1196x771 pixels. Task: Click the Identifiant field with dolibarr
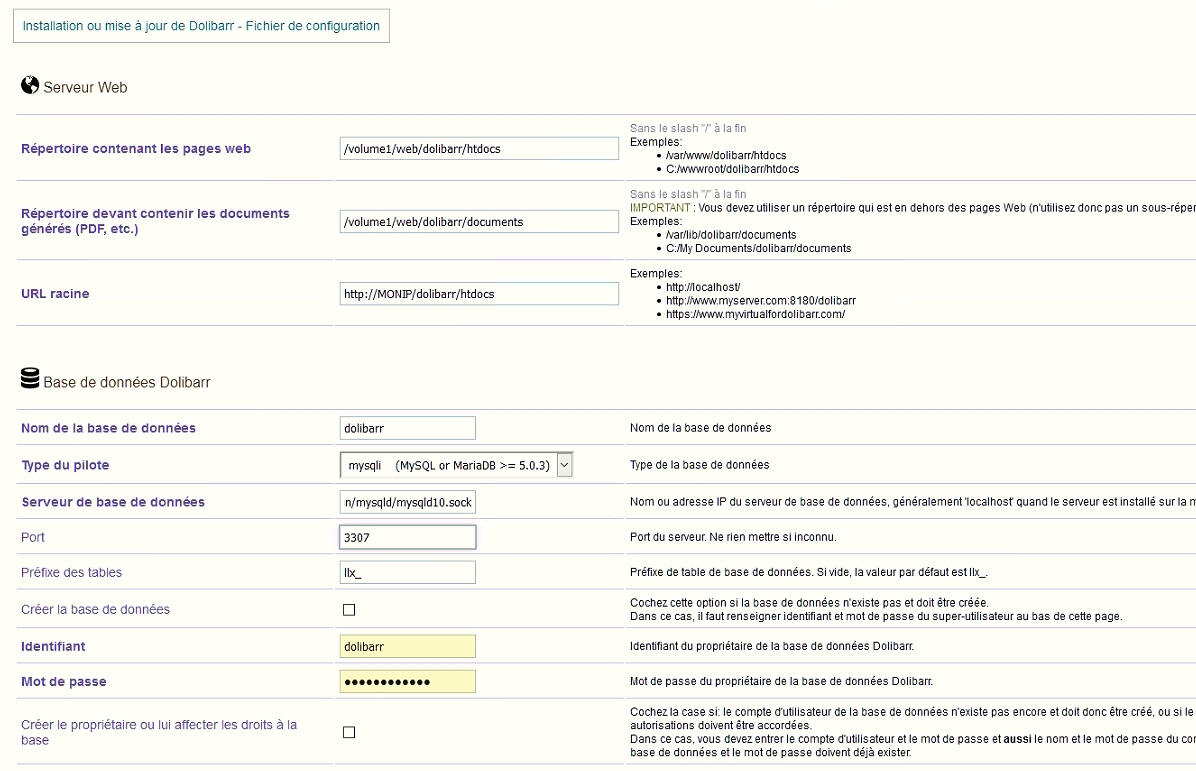tap(407, 647)
